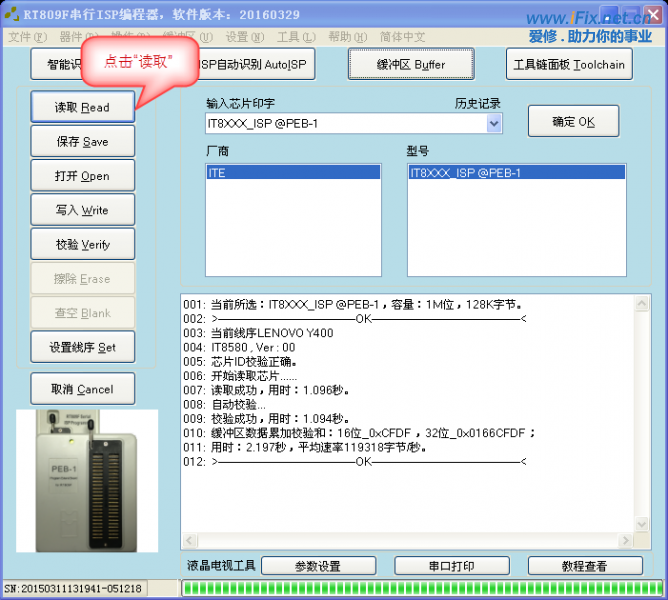Viewport: 668px width, 600px height.
Task: Click the 读取 Read button
Action: pos(82,107)
